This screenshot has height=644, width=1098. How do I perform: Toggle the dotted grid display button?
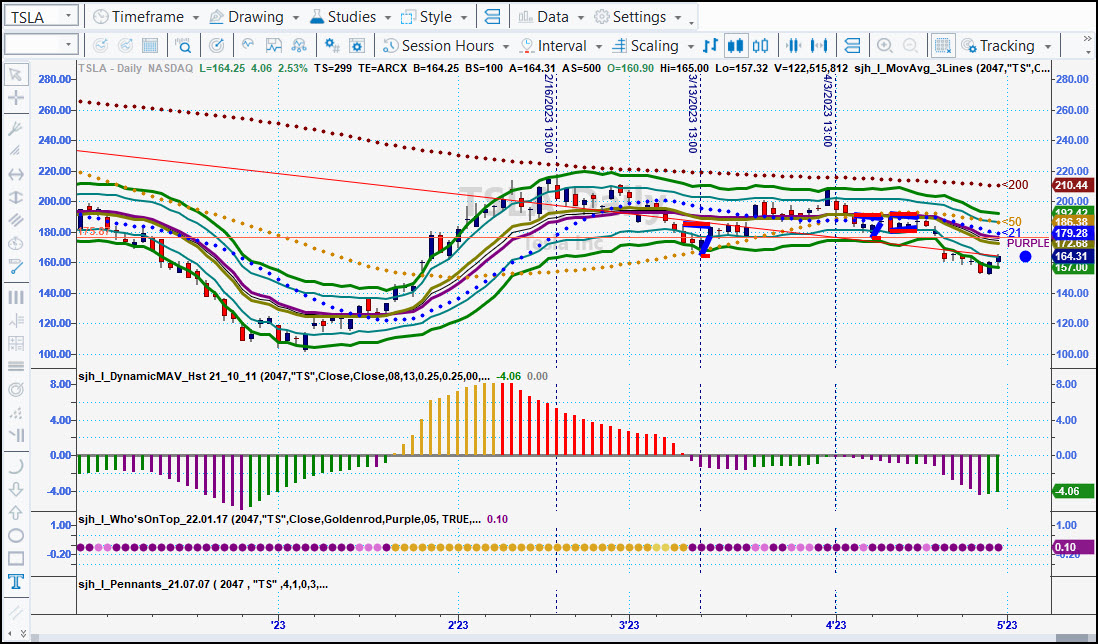tap(943, 46)
